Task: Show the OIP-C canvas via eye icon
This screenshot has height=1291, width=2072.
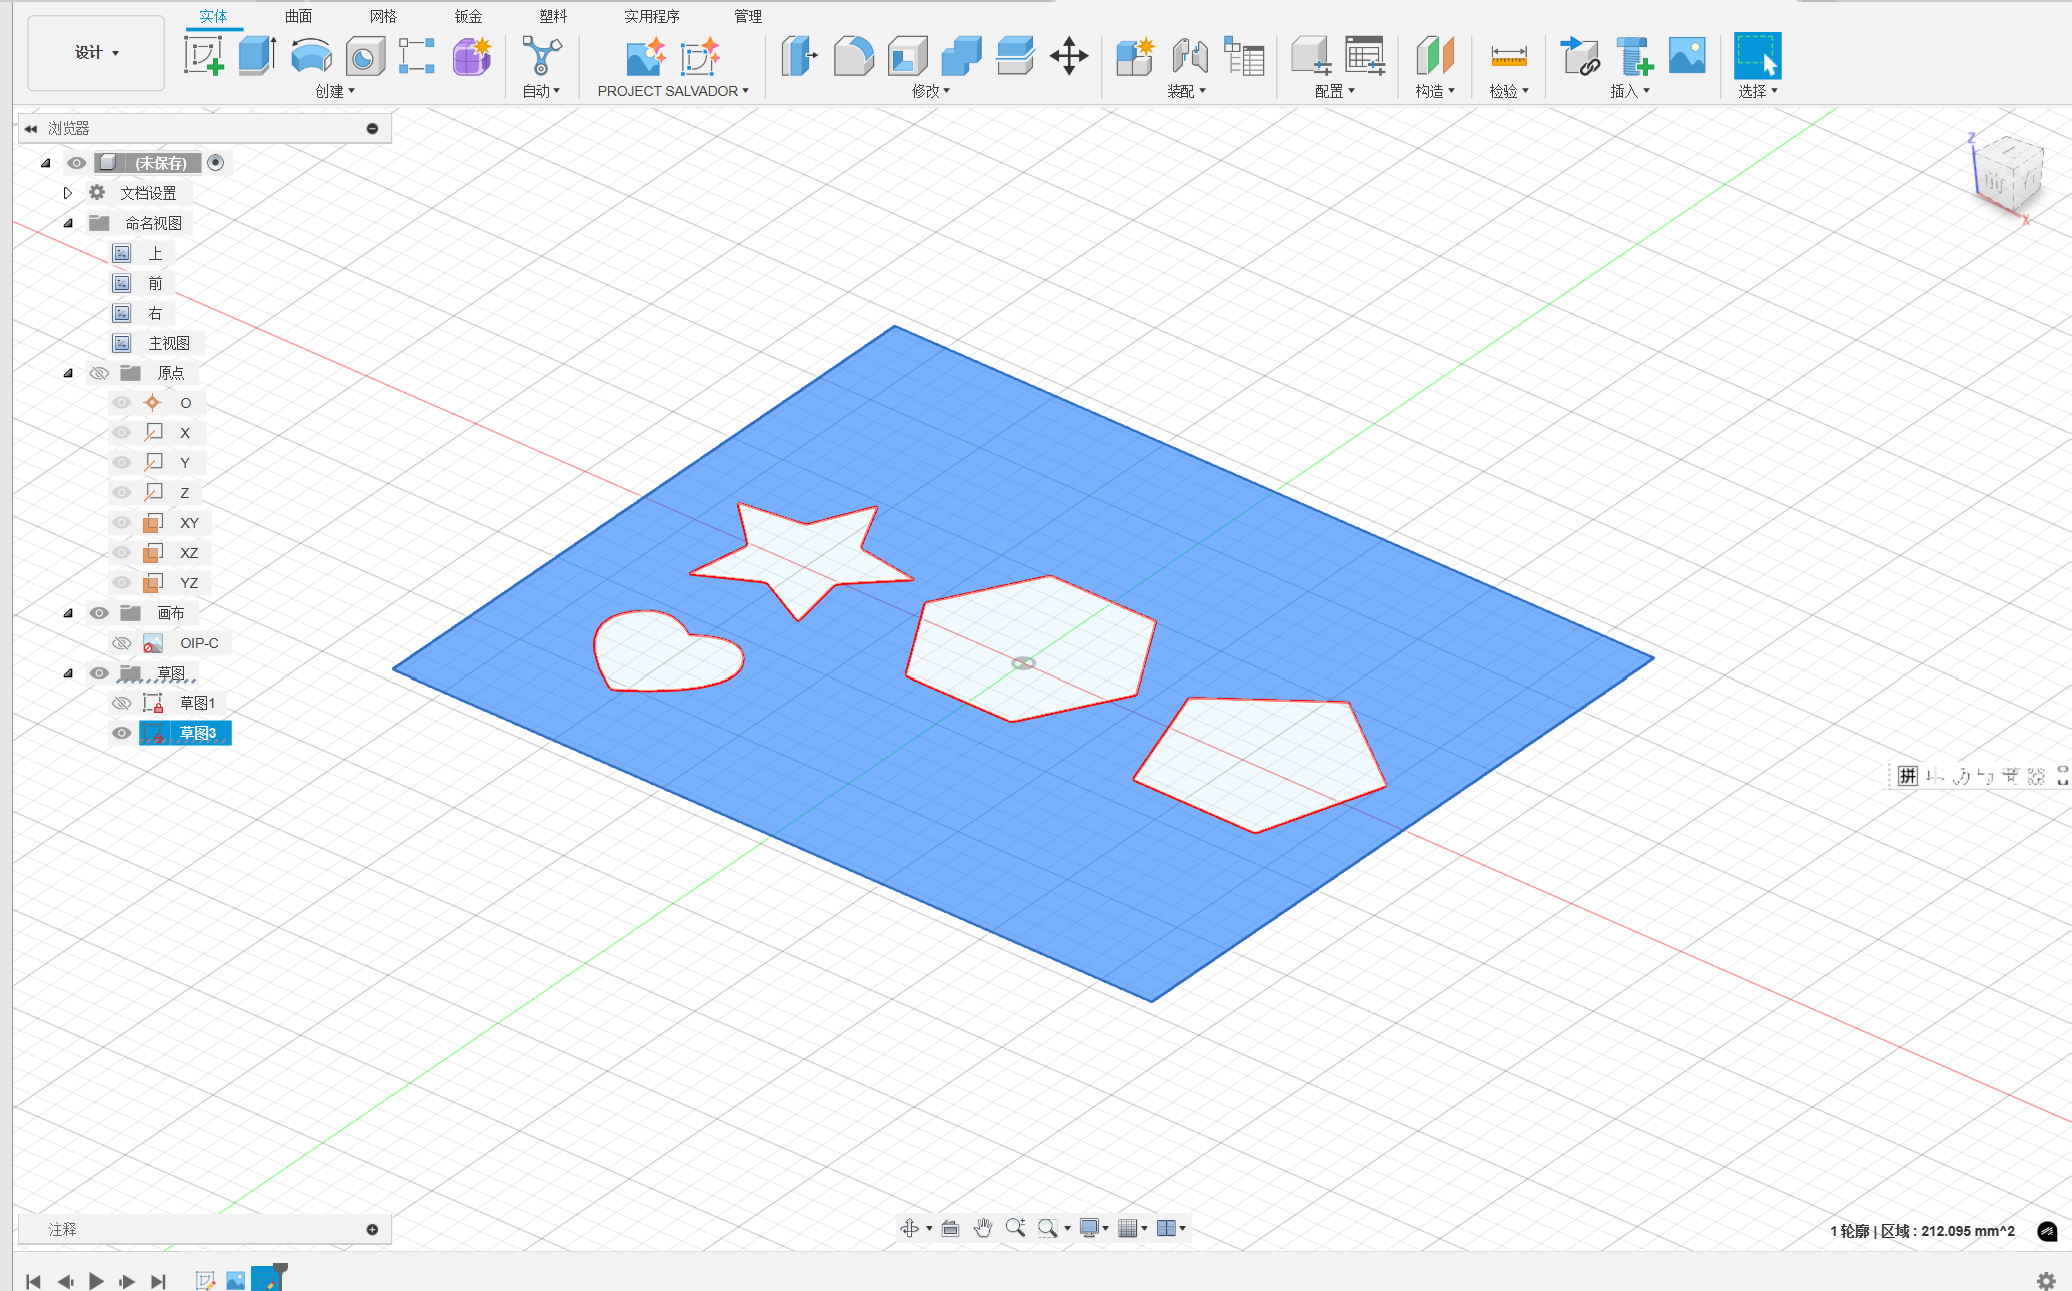Action: (122, 643)
